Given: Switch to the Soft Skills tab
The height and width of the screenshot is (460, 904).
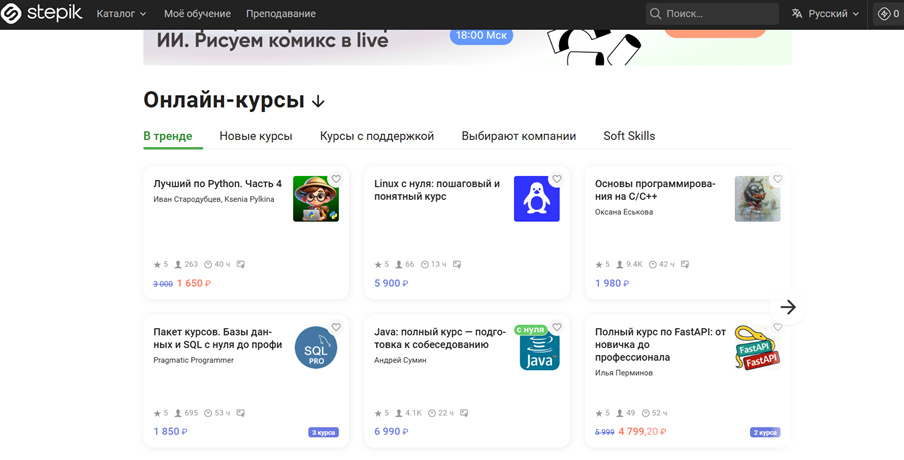Looking at the screenshot, I should pos(629,137).
